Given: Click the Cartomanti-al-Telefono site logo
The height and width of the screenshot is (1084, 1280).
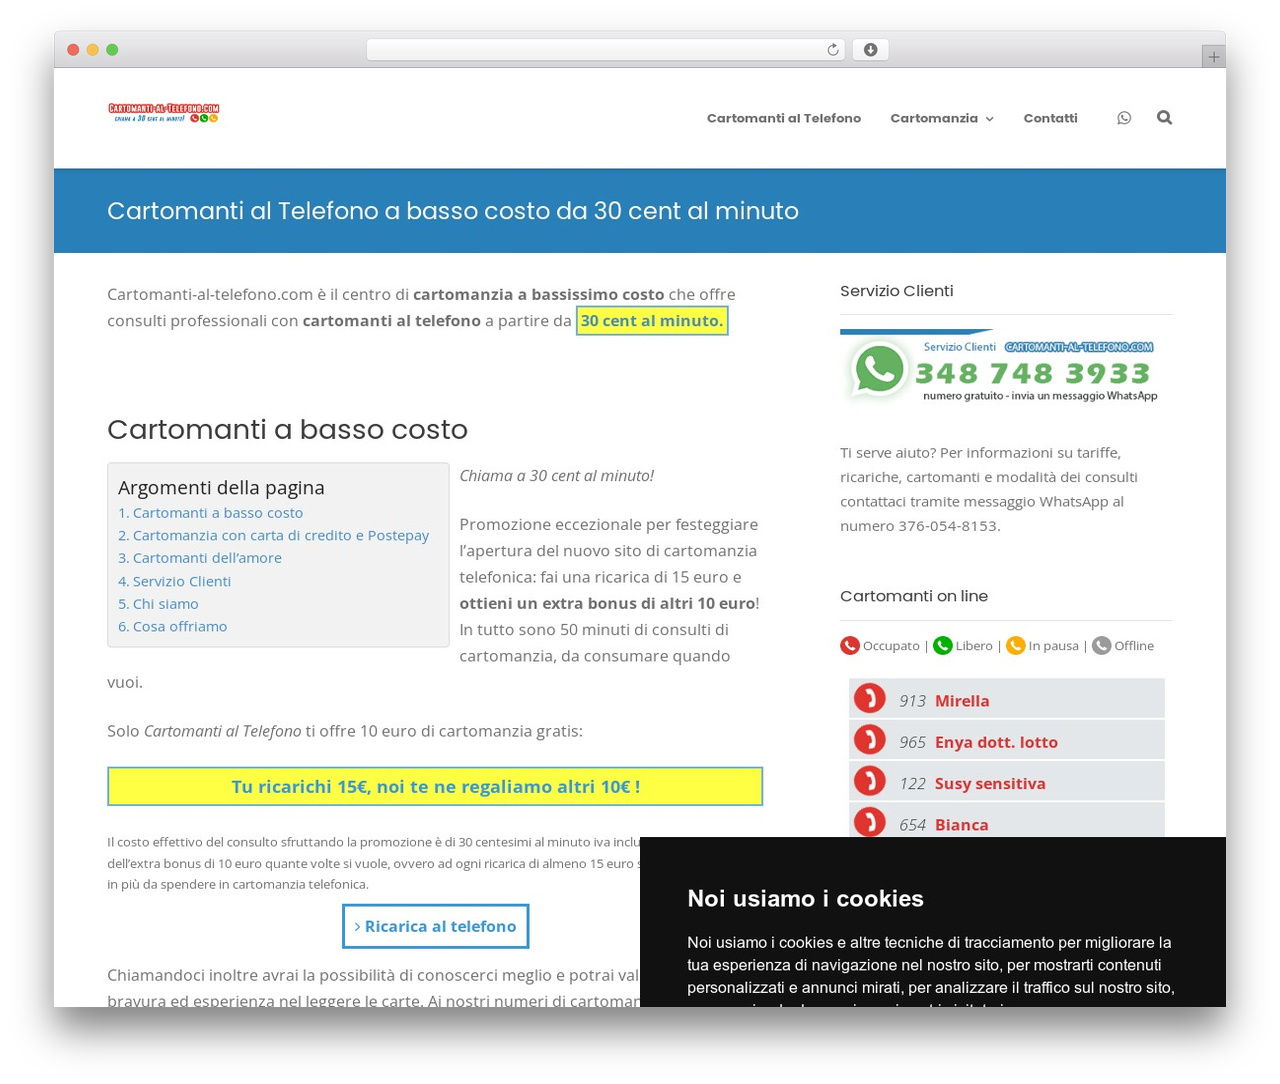Looking at the screenshot, I should (x=163, y=113).
